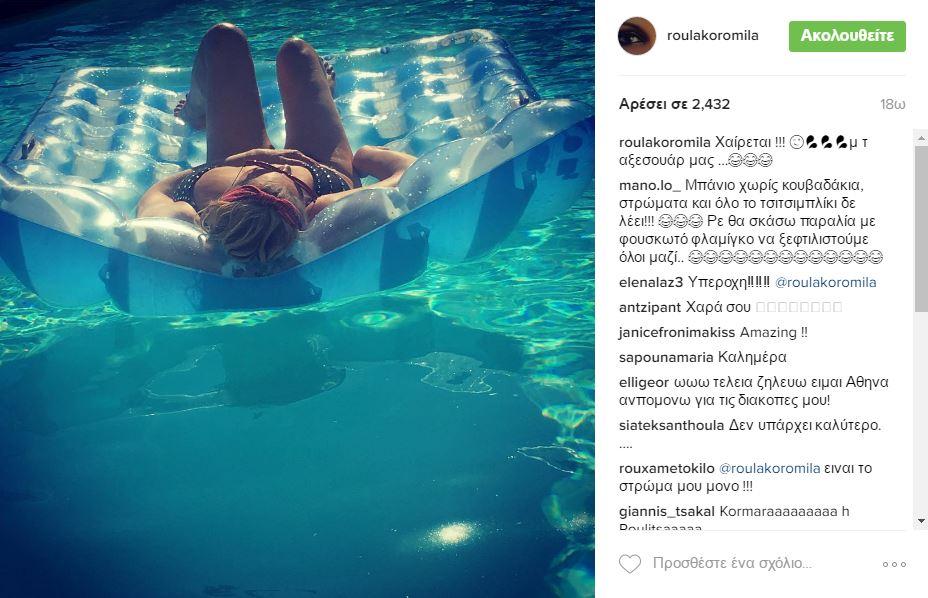The width and height of the screenshot is (928, 598).
Task: Click the heart like icon
Action: (x=630, y=564)
